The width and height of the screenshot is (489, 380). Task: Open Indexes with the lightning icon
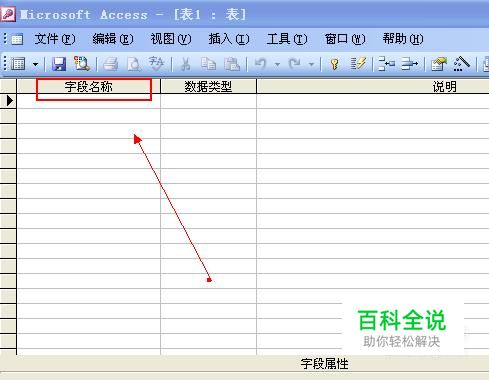358,63
